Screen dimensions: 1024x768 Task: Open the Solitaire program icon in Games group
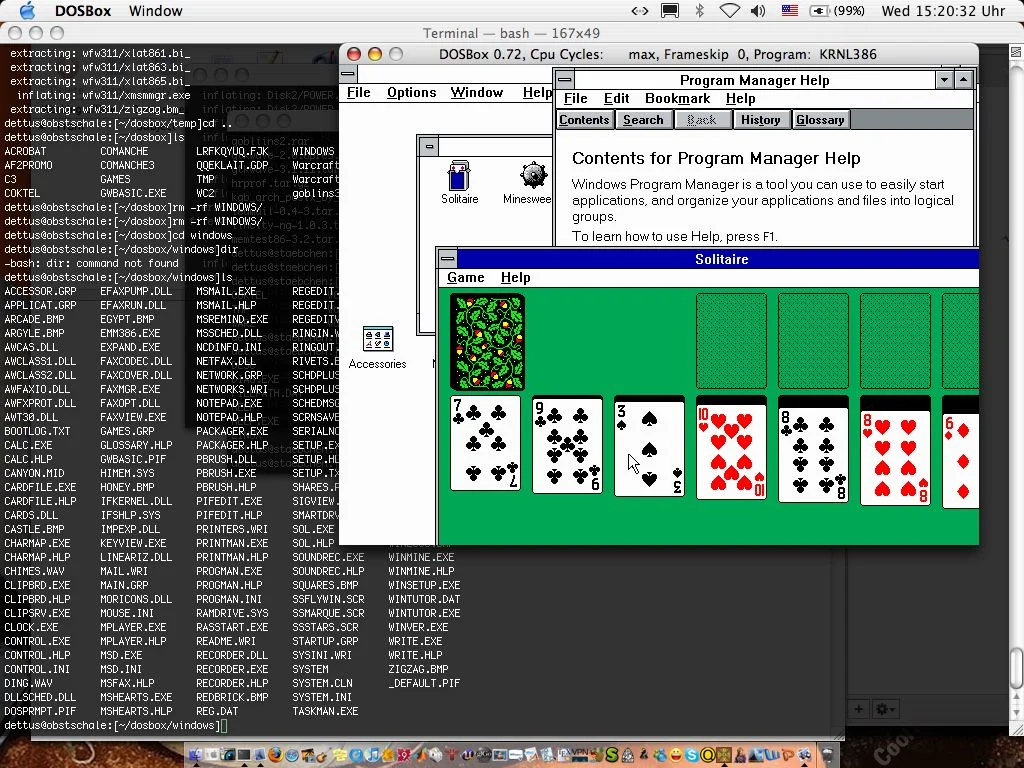(459, 182)
